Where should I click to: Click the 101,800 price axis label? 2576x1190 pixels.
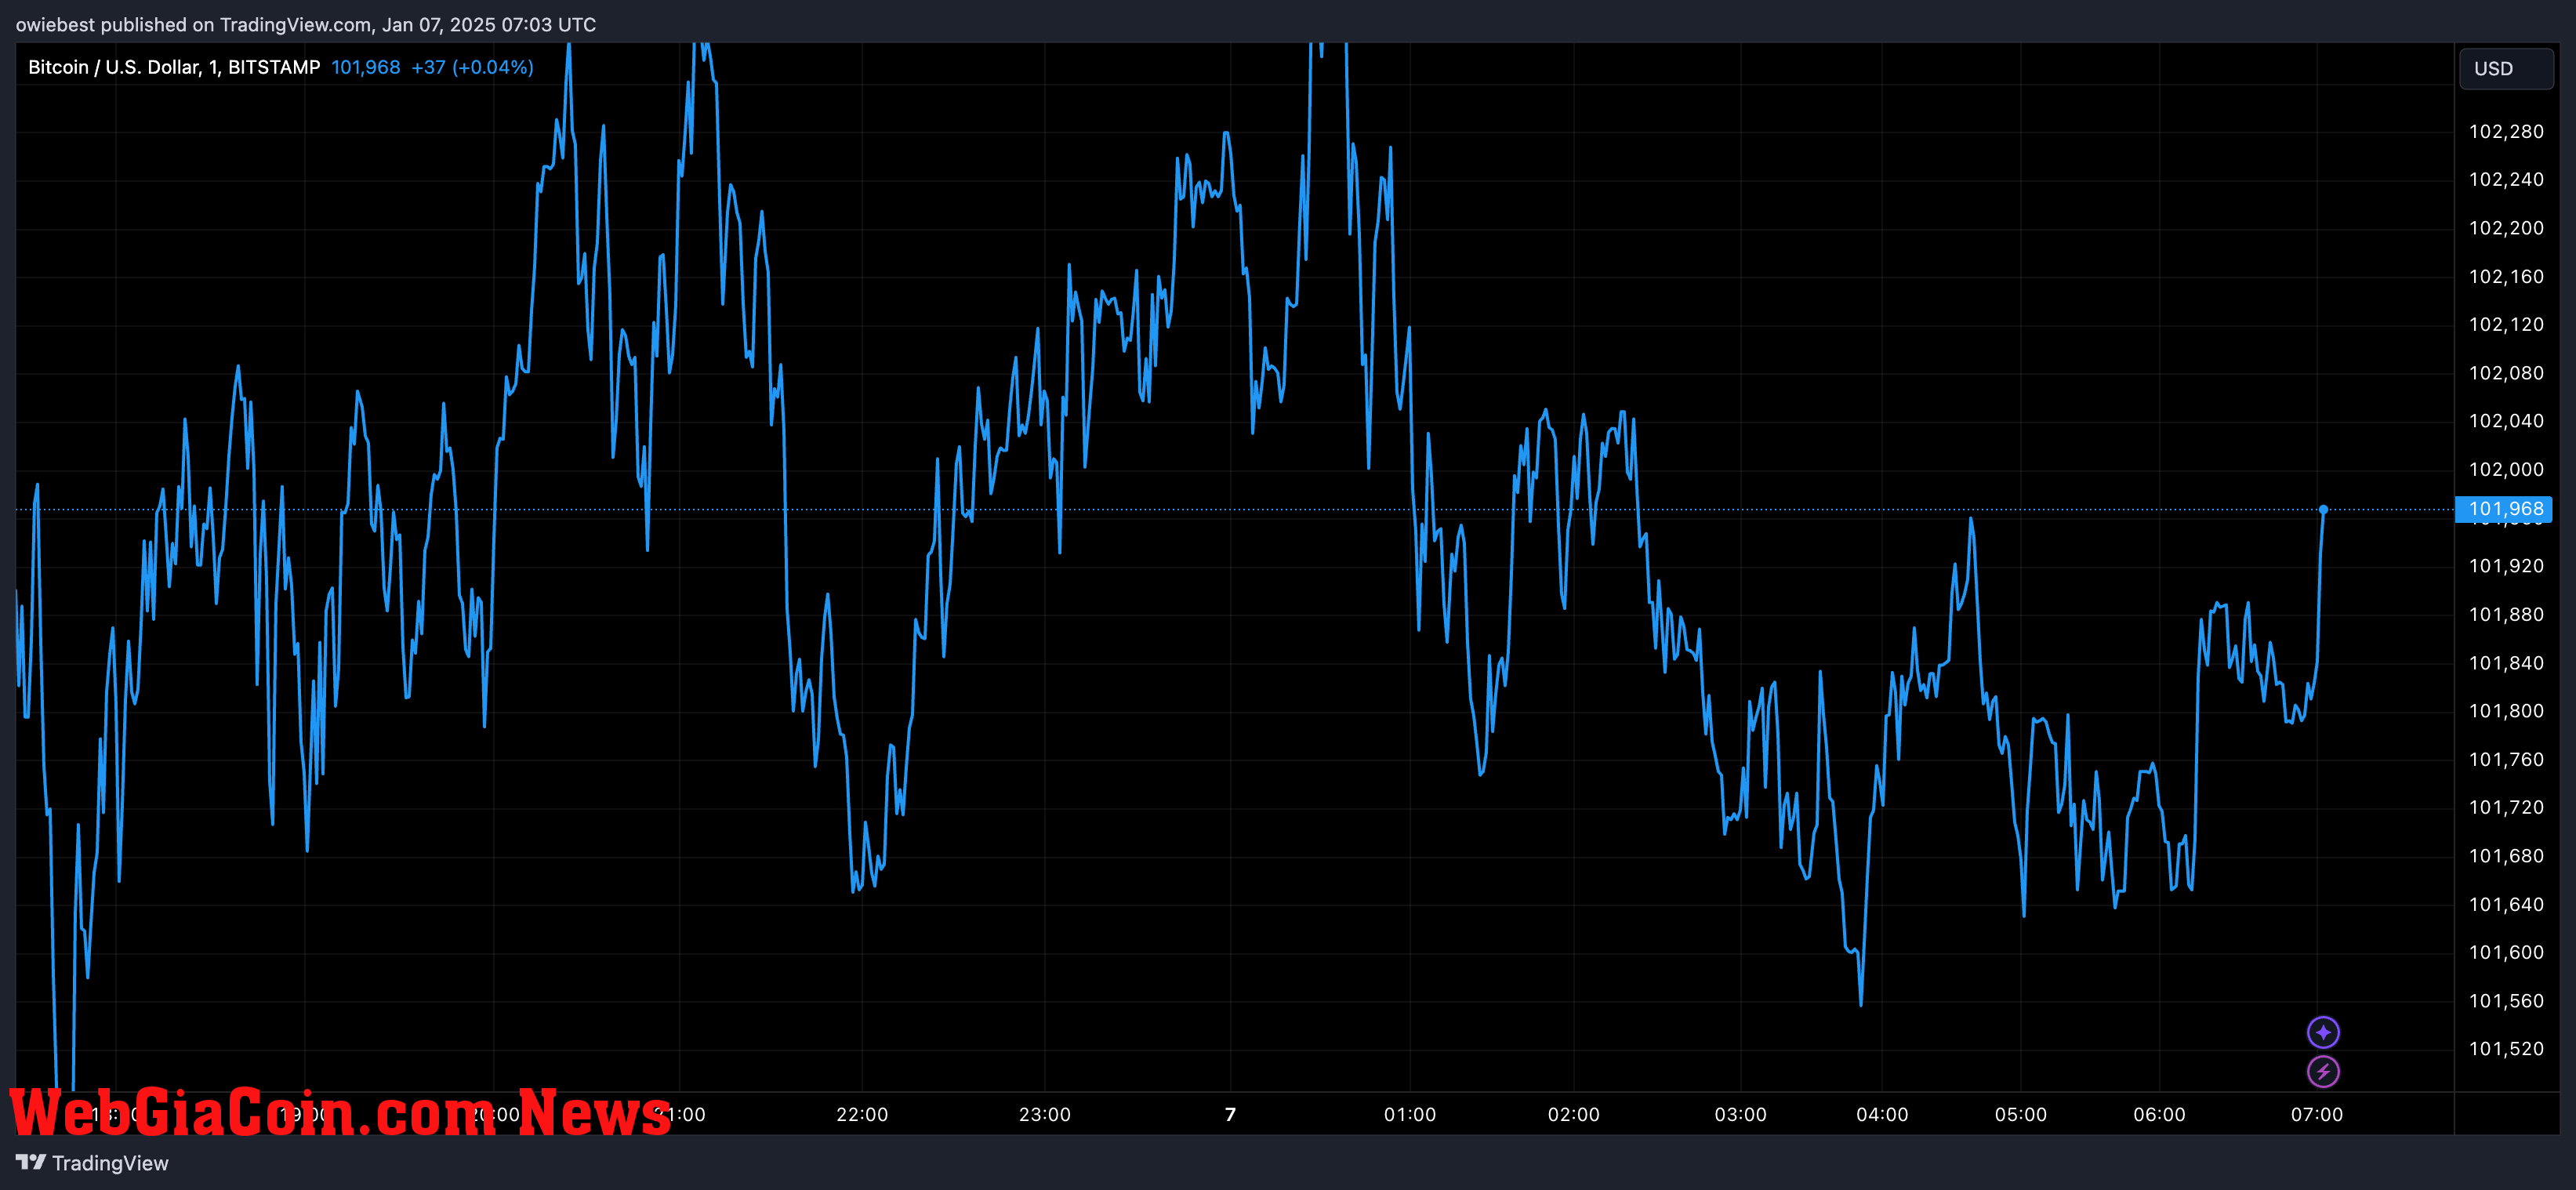[x=2506, y=711]
